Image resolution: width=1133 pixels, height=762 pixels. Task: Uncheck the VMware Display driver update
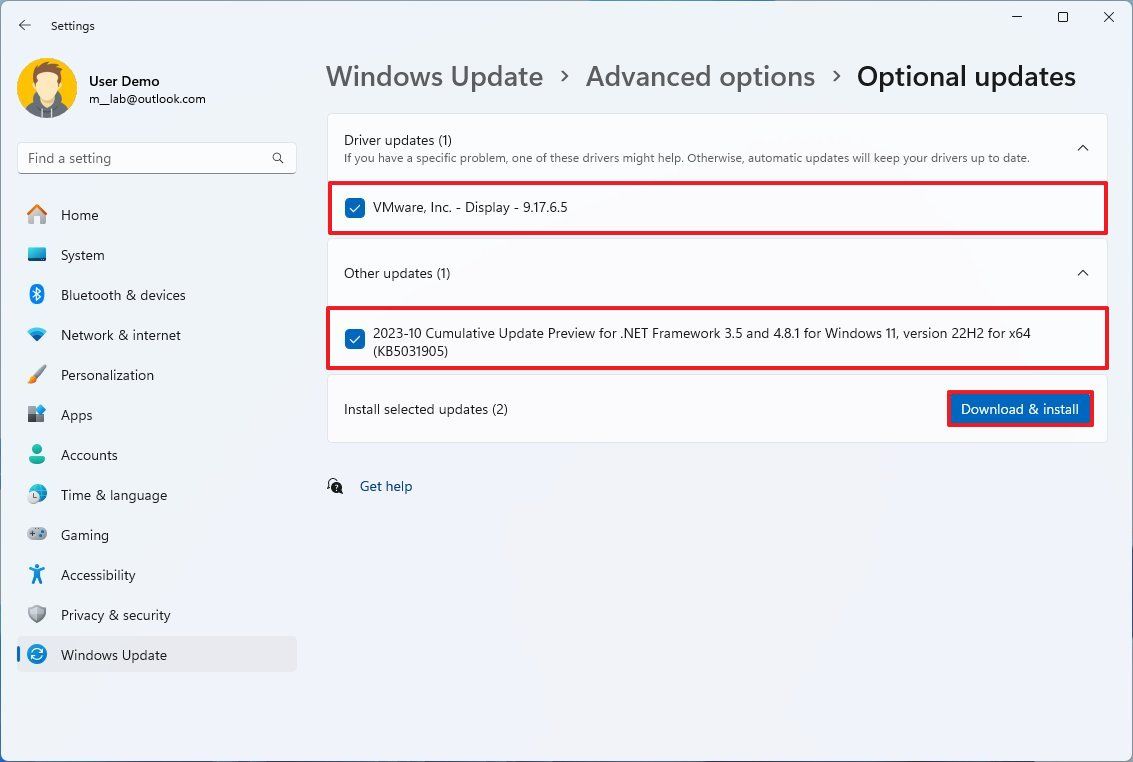point(354,207)
